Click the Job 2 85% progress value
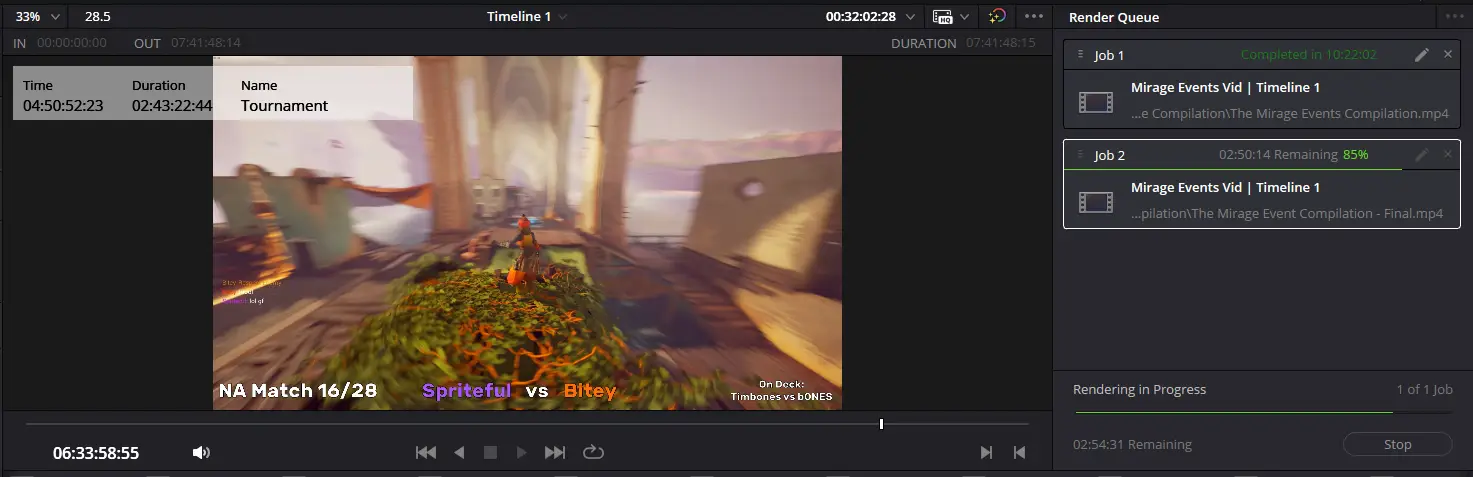This screenshot has width=1473, height=477. coord(1356,155)
